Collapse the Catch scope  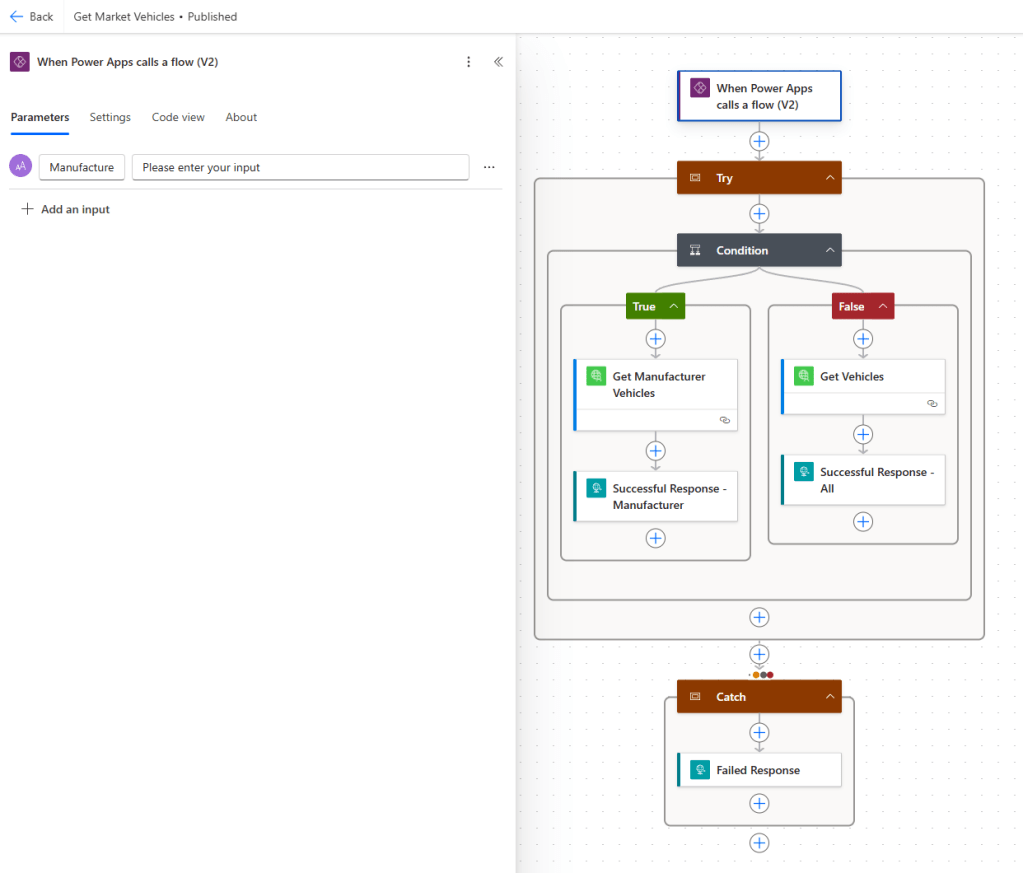click(829, 697)
